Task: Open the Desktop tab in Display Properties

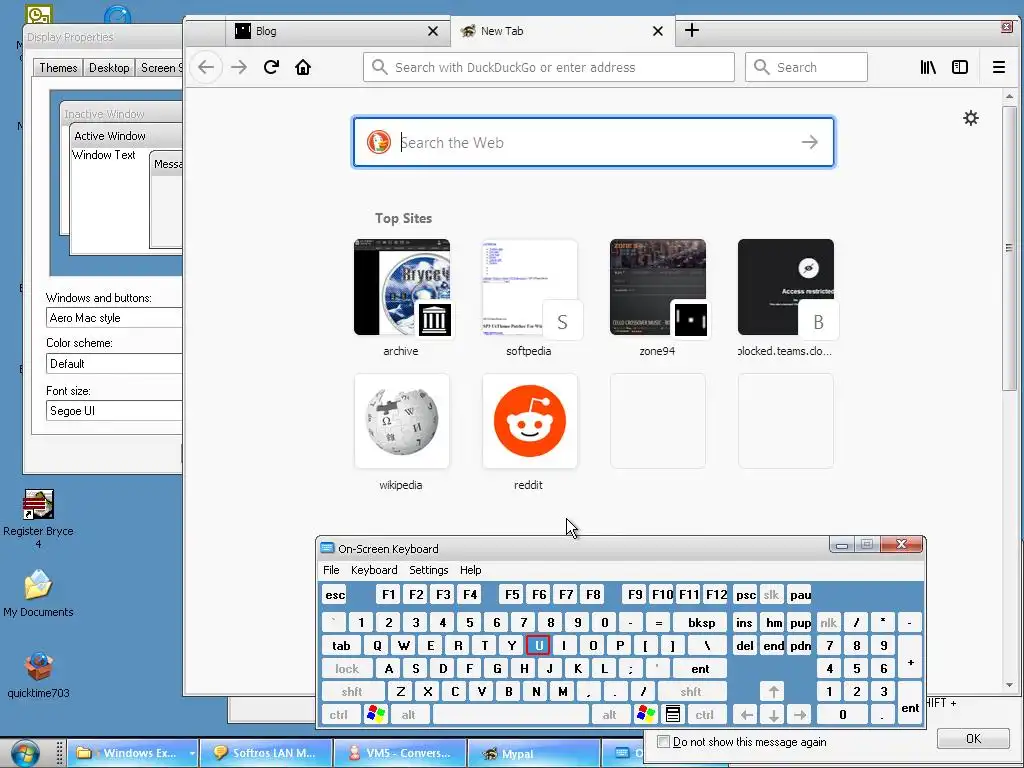Action: point(109,68)
